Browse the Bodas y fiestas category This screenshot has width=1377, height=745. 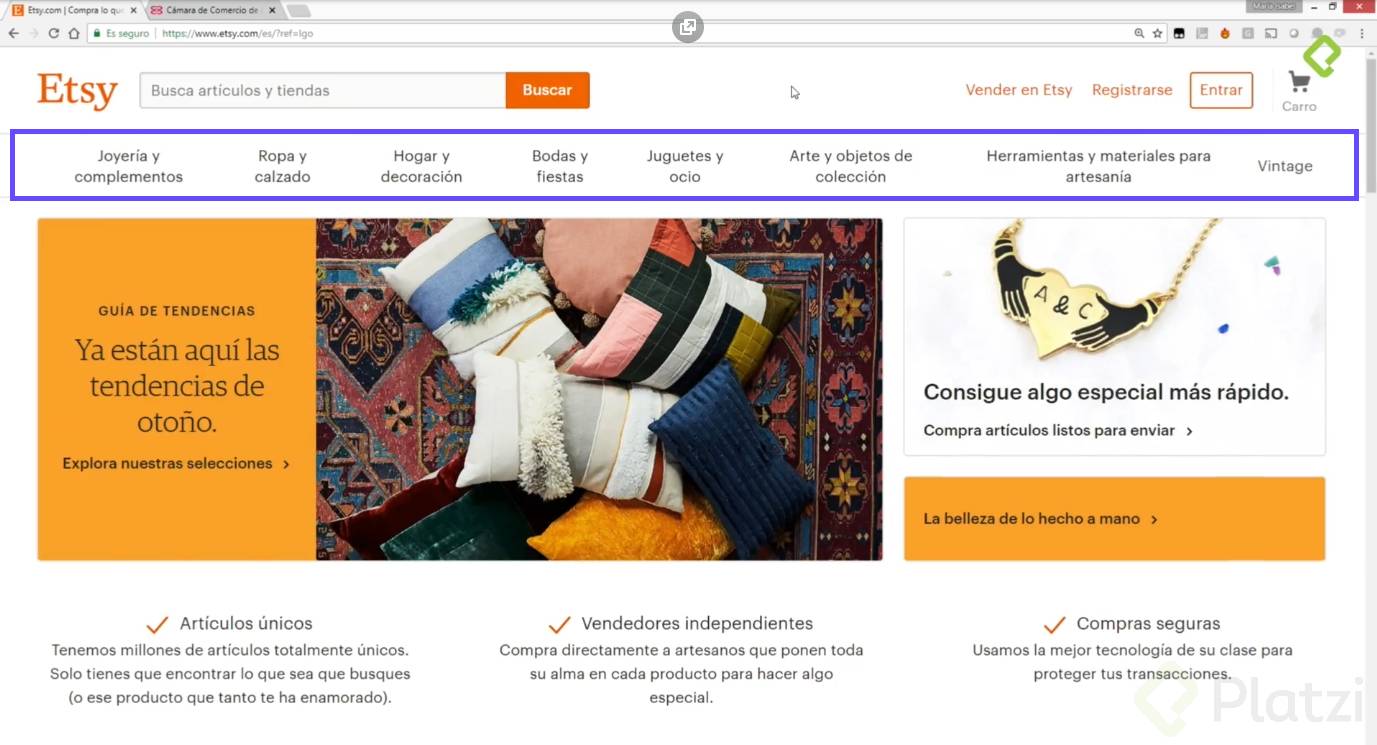click(560, 166)
